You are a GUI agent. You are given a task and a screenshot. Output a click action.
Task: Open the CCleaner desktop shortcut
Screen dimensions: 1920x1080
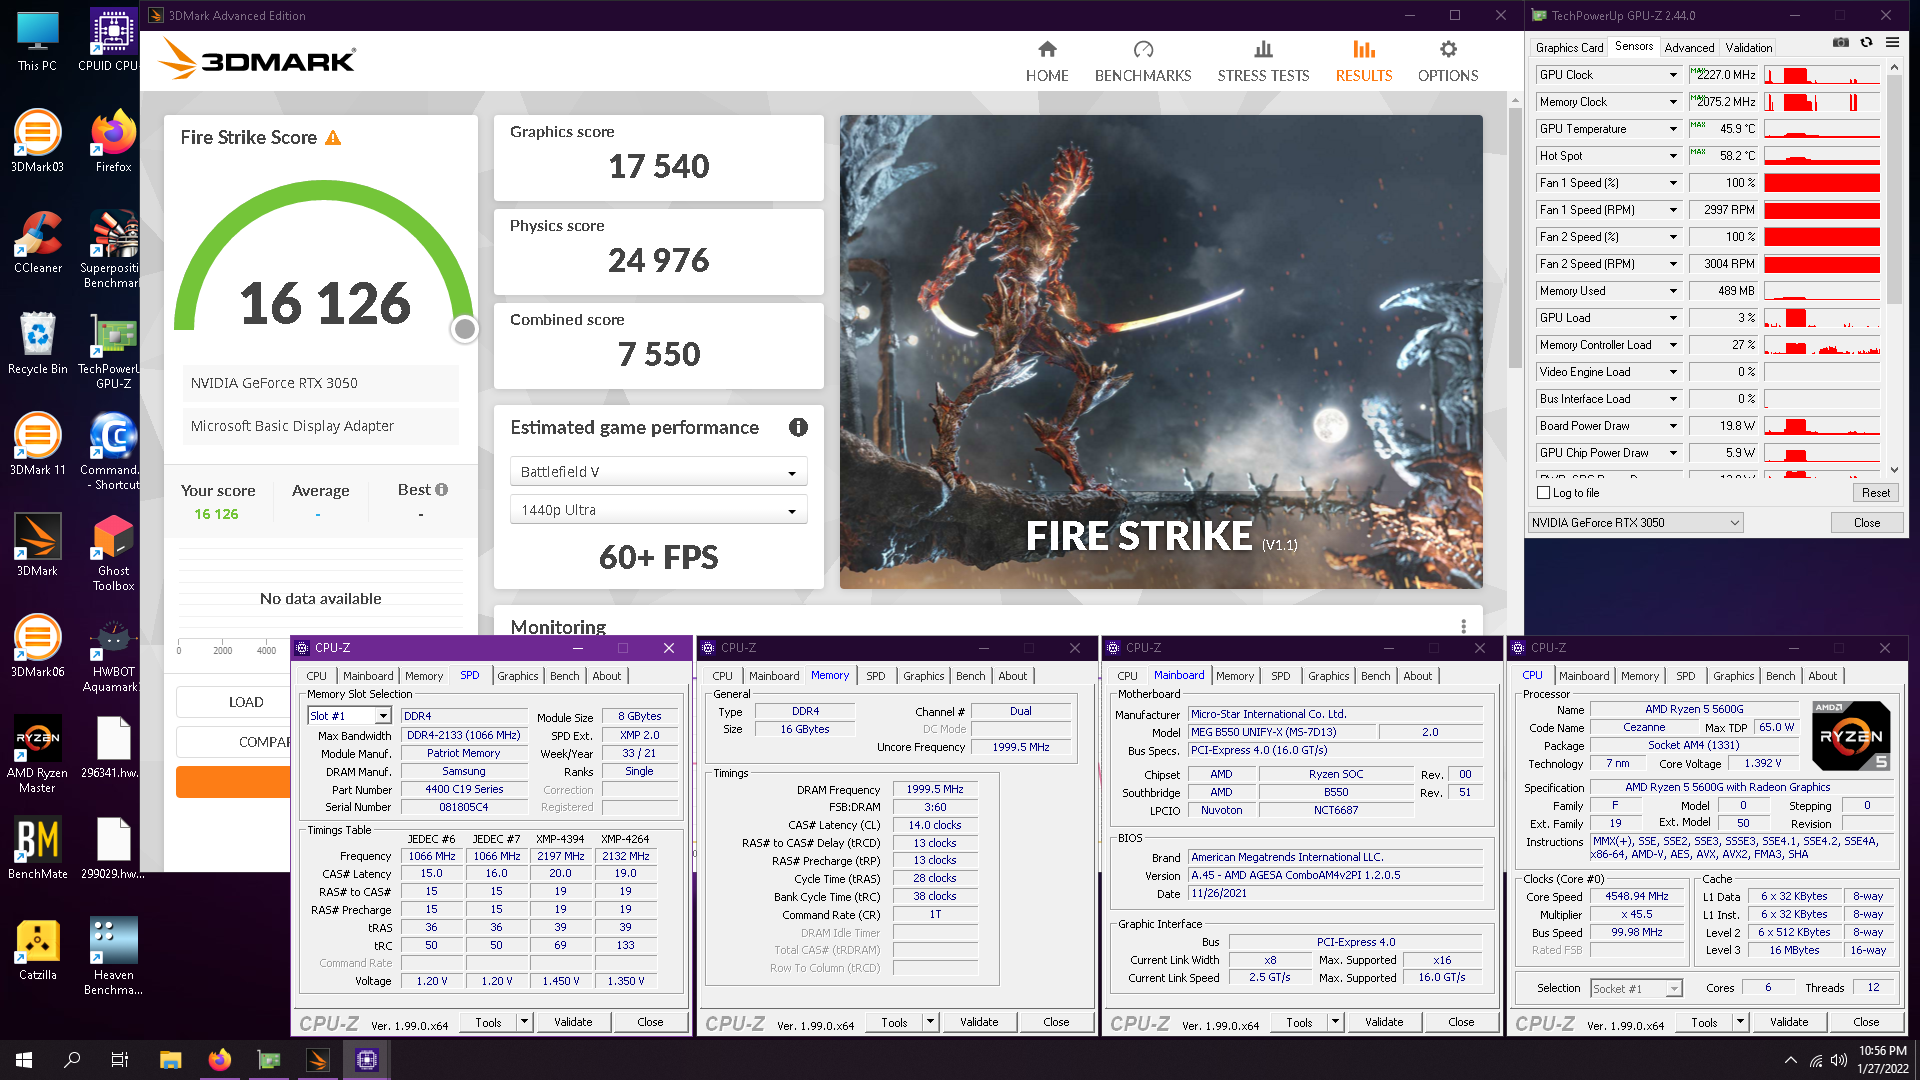pos(37,242)
